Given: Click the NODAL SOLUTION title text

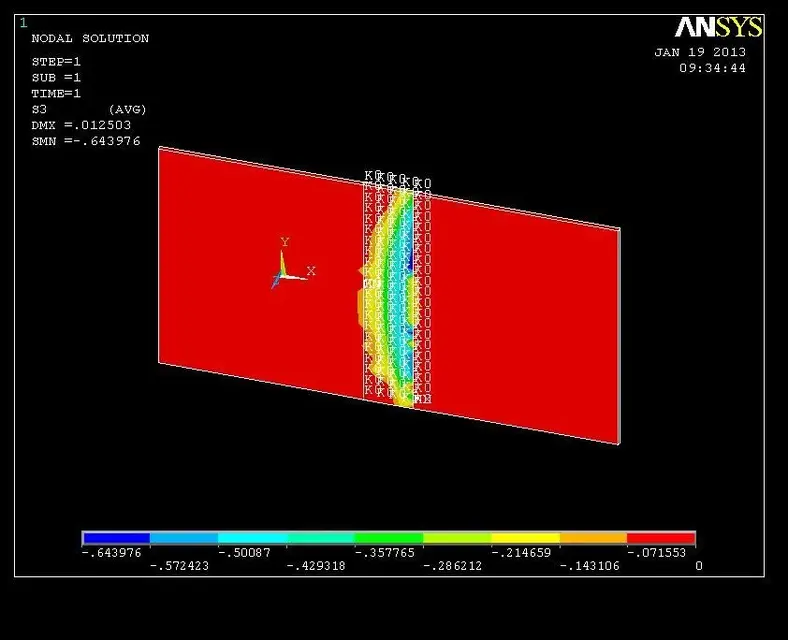Looking at the screenshot, I should [90, 38].
